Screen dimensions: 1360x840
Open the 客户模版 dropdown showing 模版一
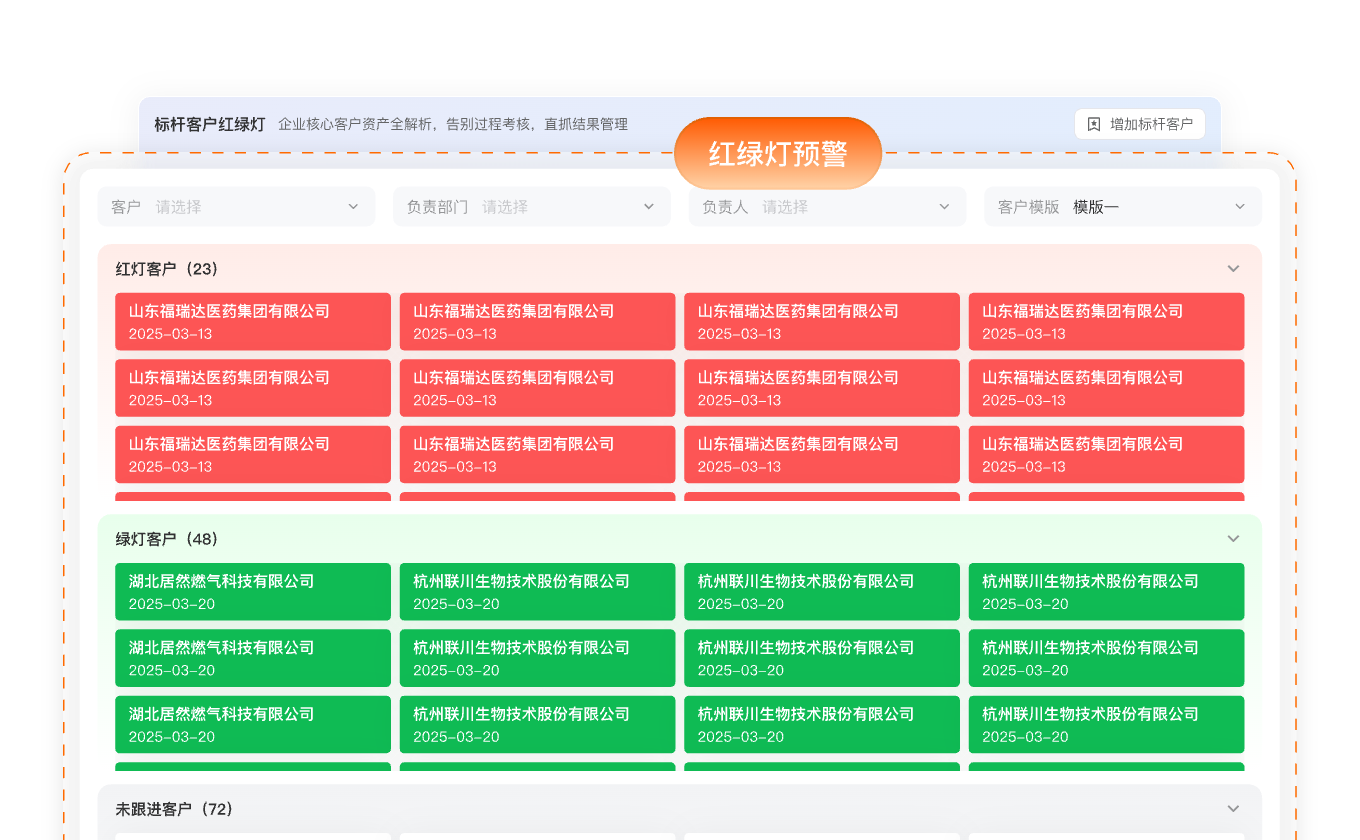tap(1122, 207)
